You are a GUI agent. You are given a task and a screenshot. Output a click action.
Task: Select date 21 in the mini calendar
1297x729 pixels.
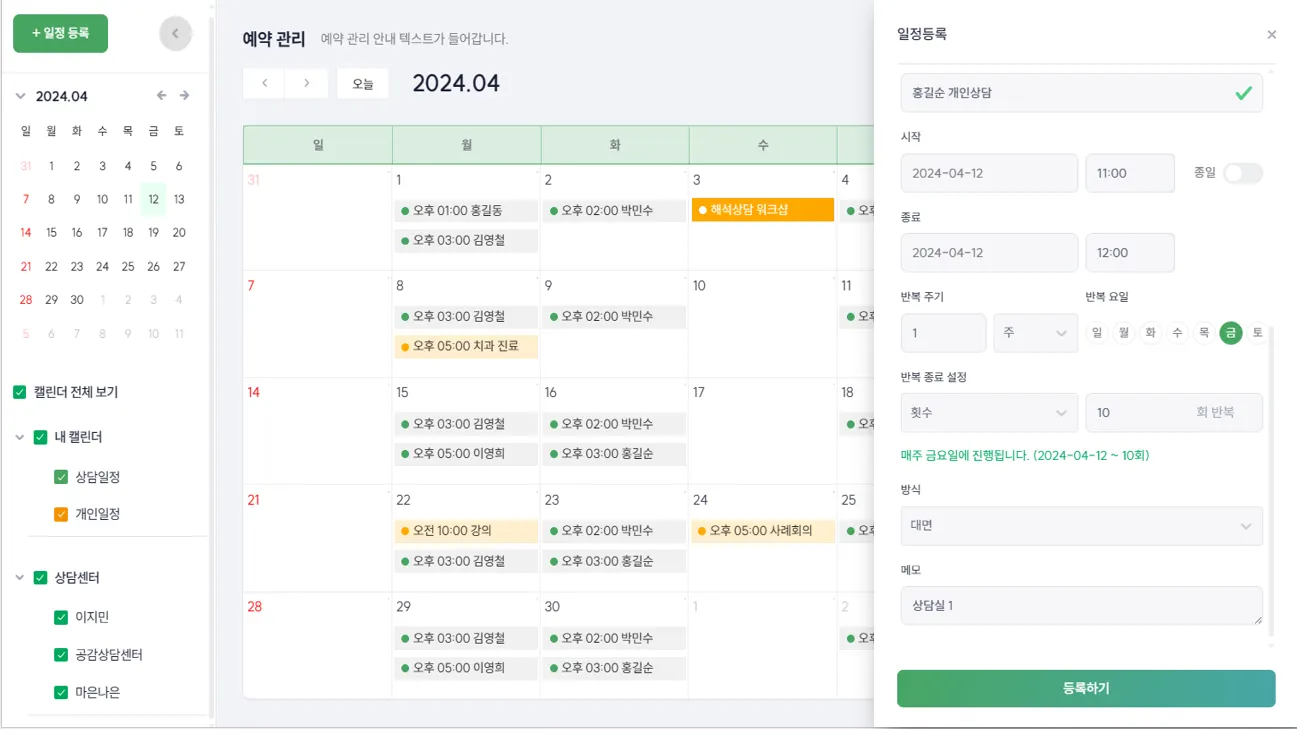(x=26, y=267)
